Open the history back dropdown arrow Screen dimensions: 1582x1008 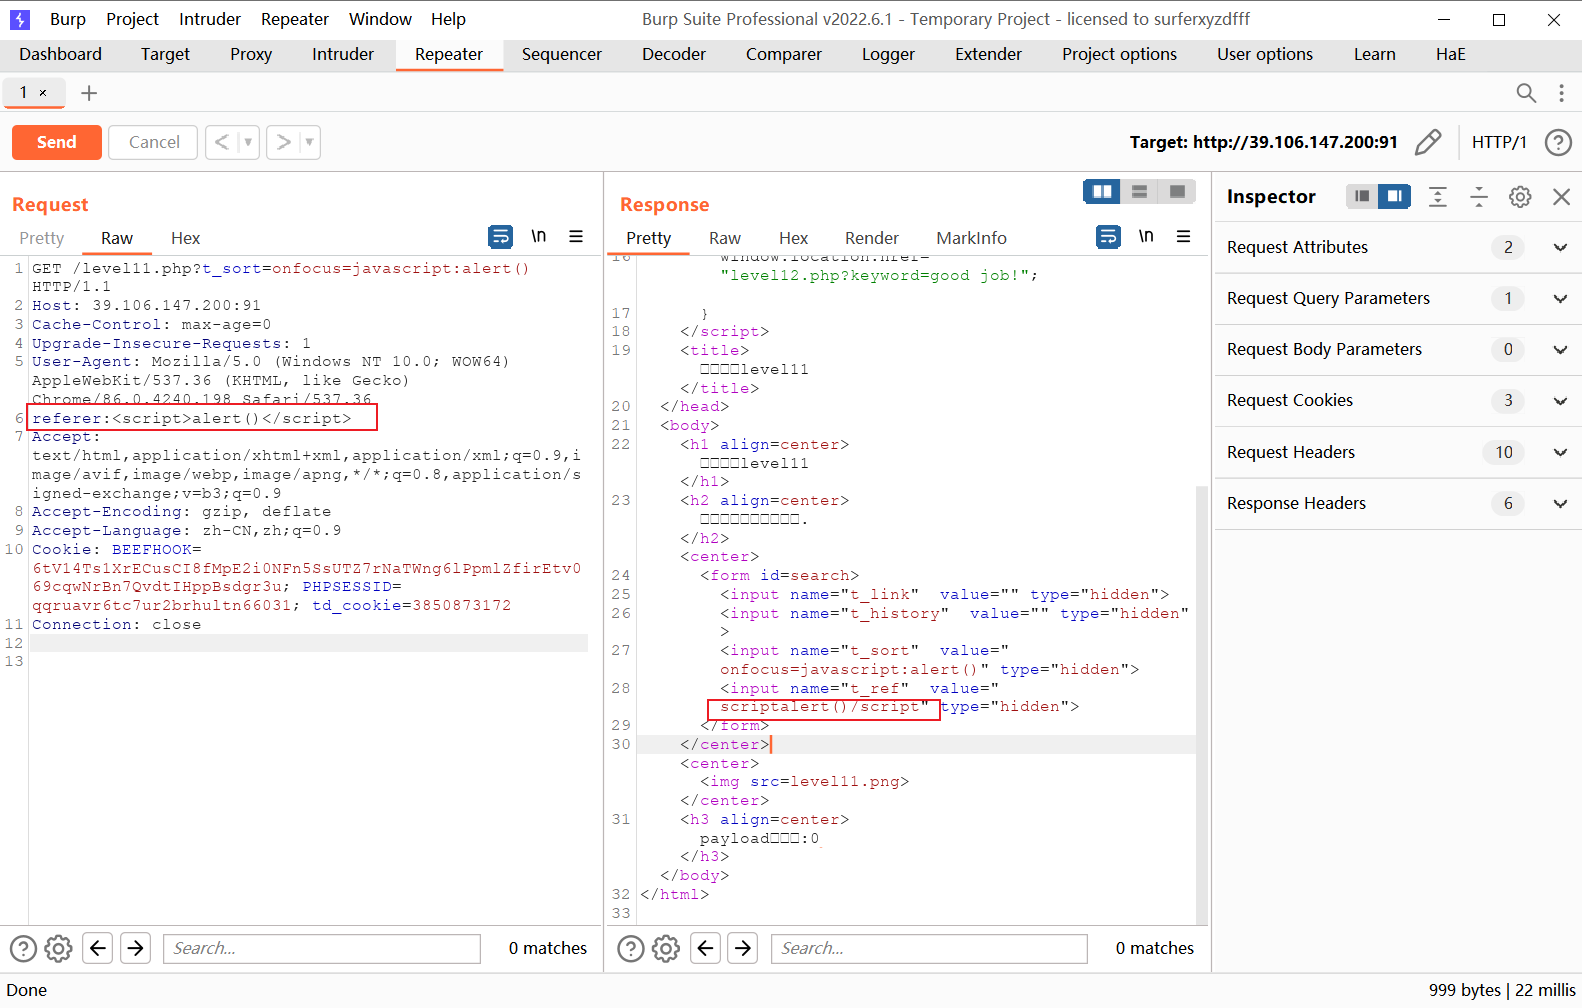(248, 142)
